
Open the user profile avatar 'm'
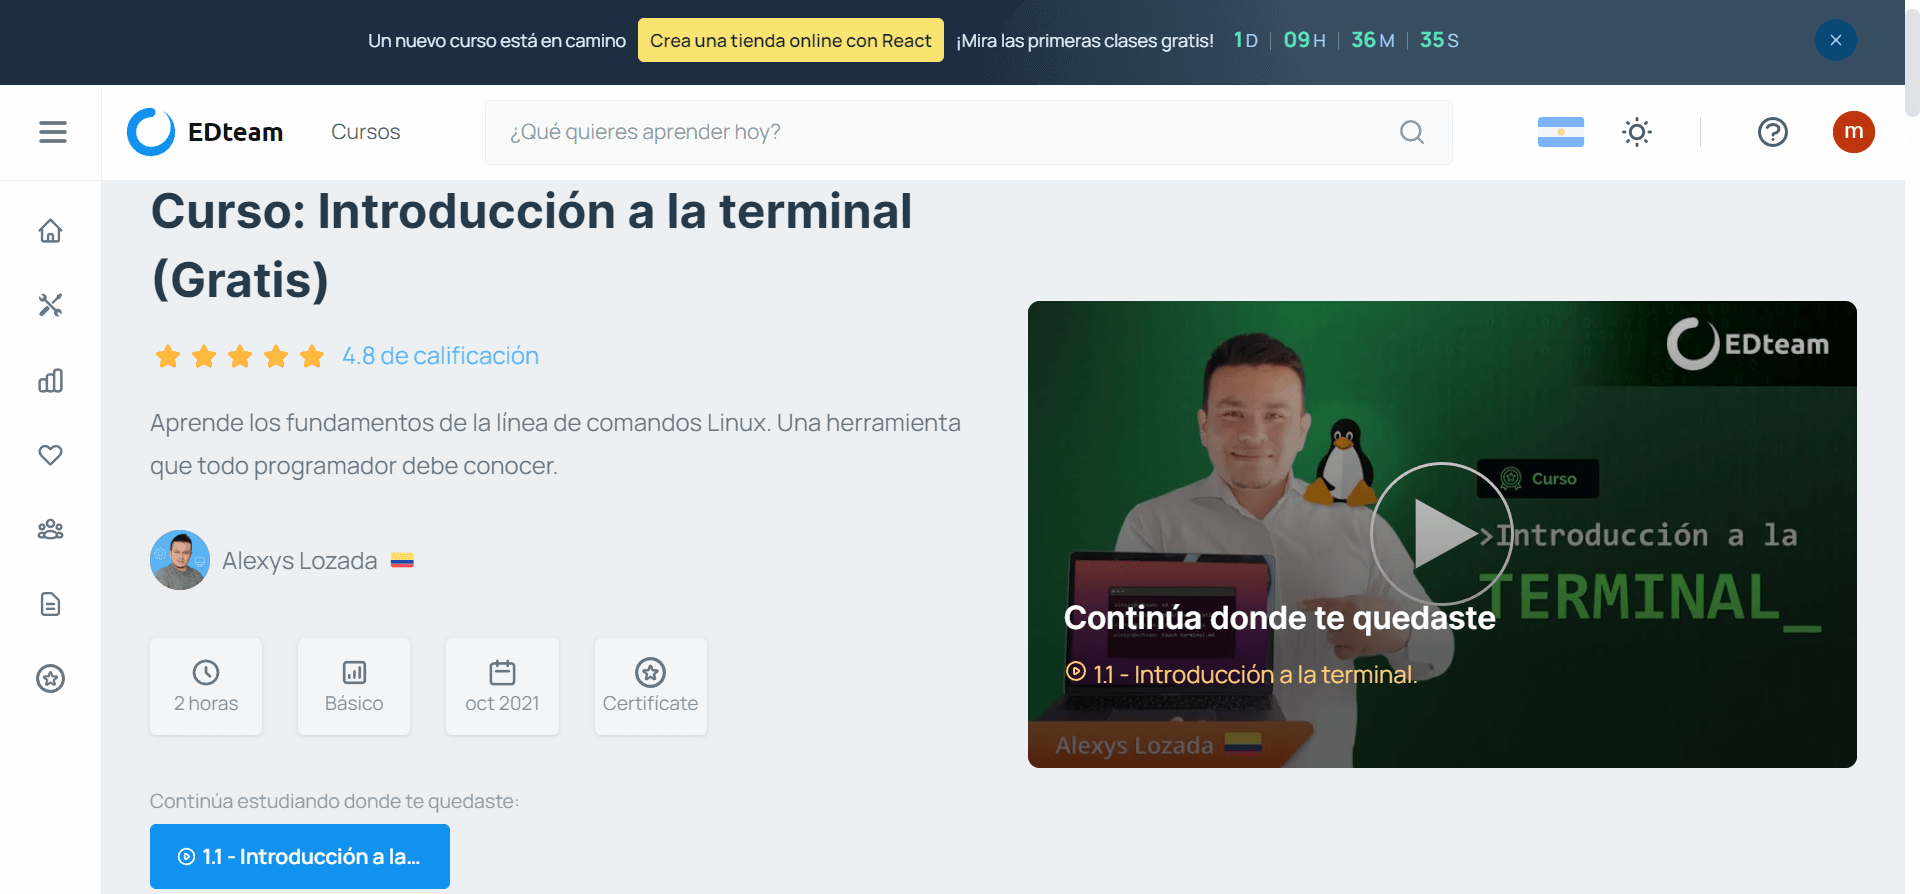pyautogui.click(x=1853, y=132)
